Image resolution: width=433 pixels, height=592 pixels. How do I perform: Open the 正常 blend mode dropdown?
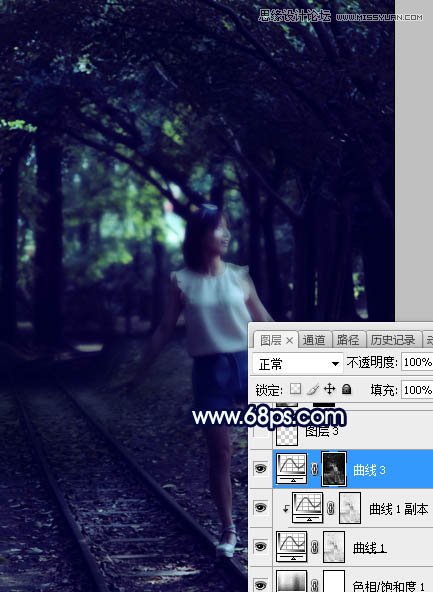tap(297, 364)
